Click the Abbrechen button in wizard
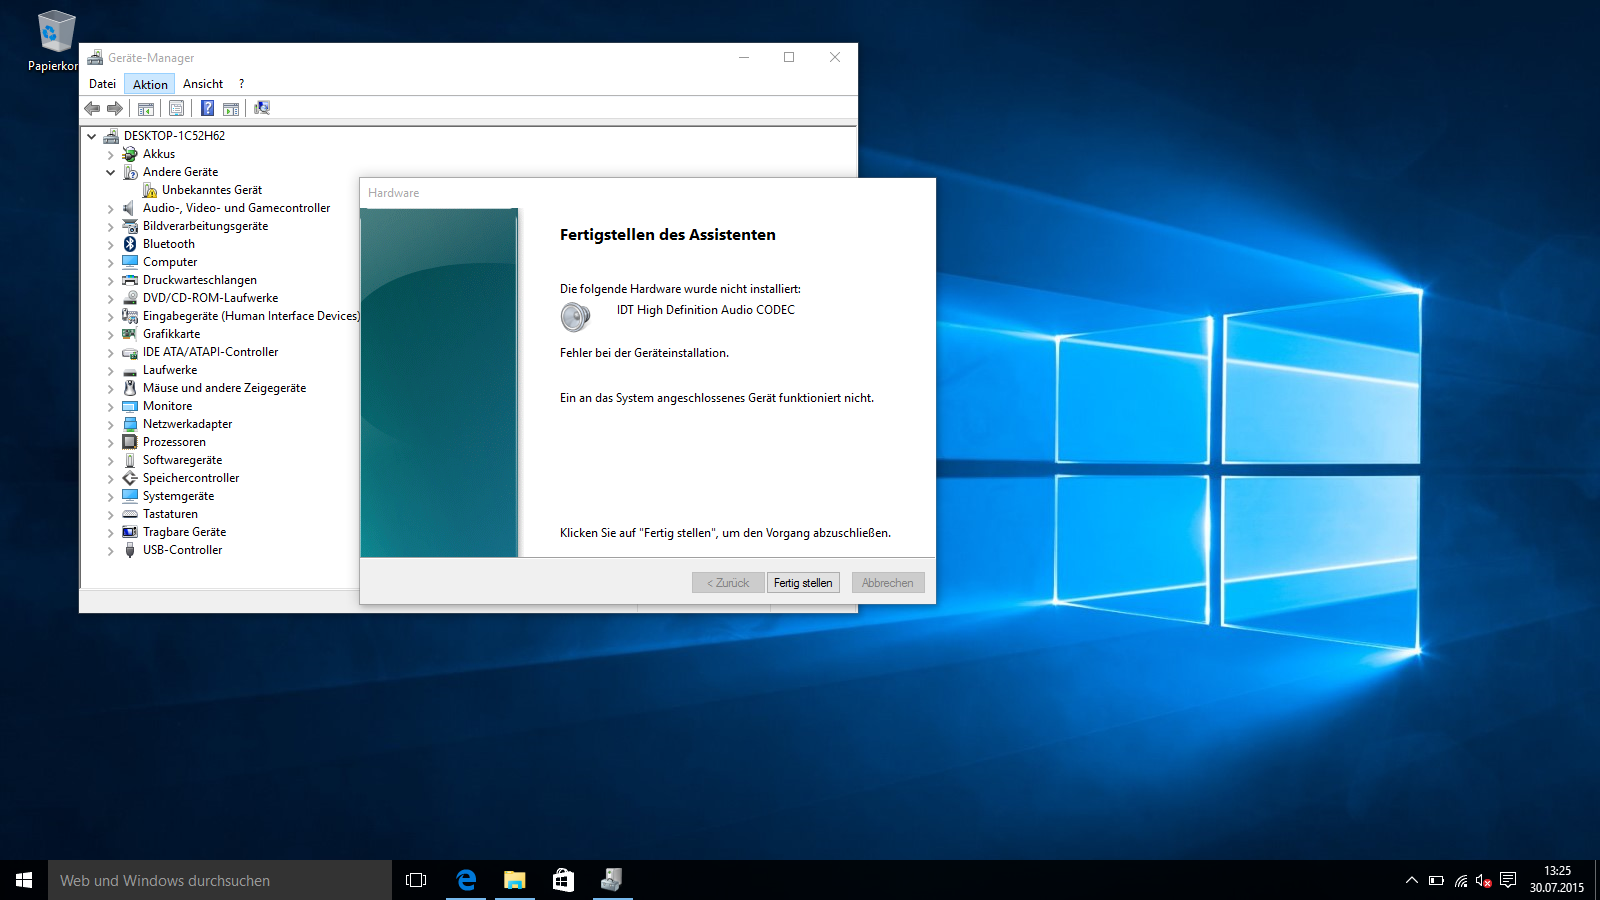 (x=888, y=583)
